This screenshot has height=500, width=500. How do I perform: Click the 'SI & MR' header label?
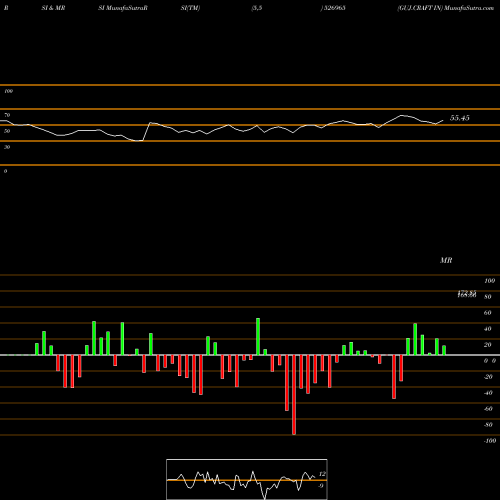[x=53, y=8]
